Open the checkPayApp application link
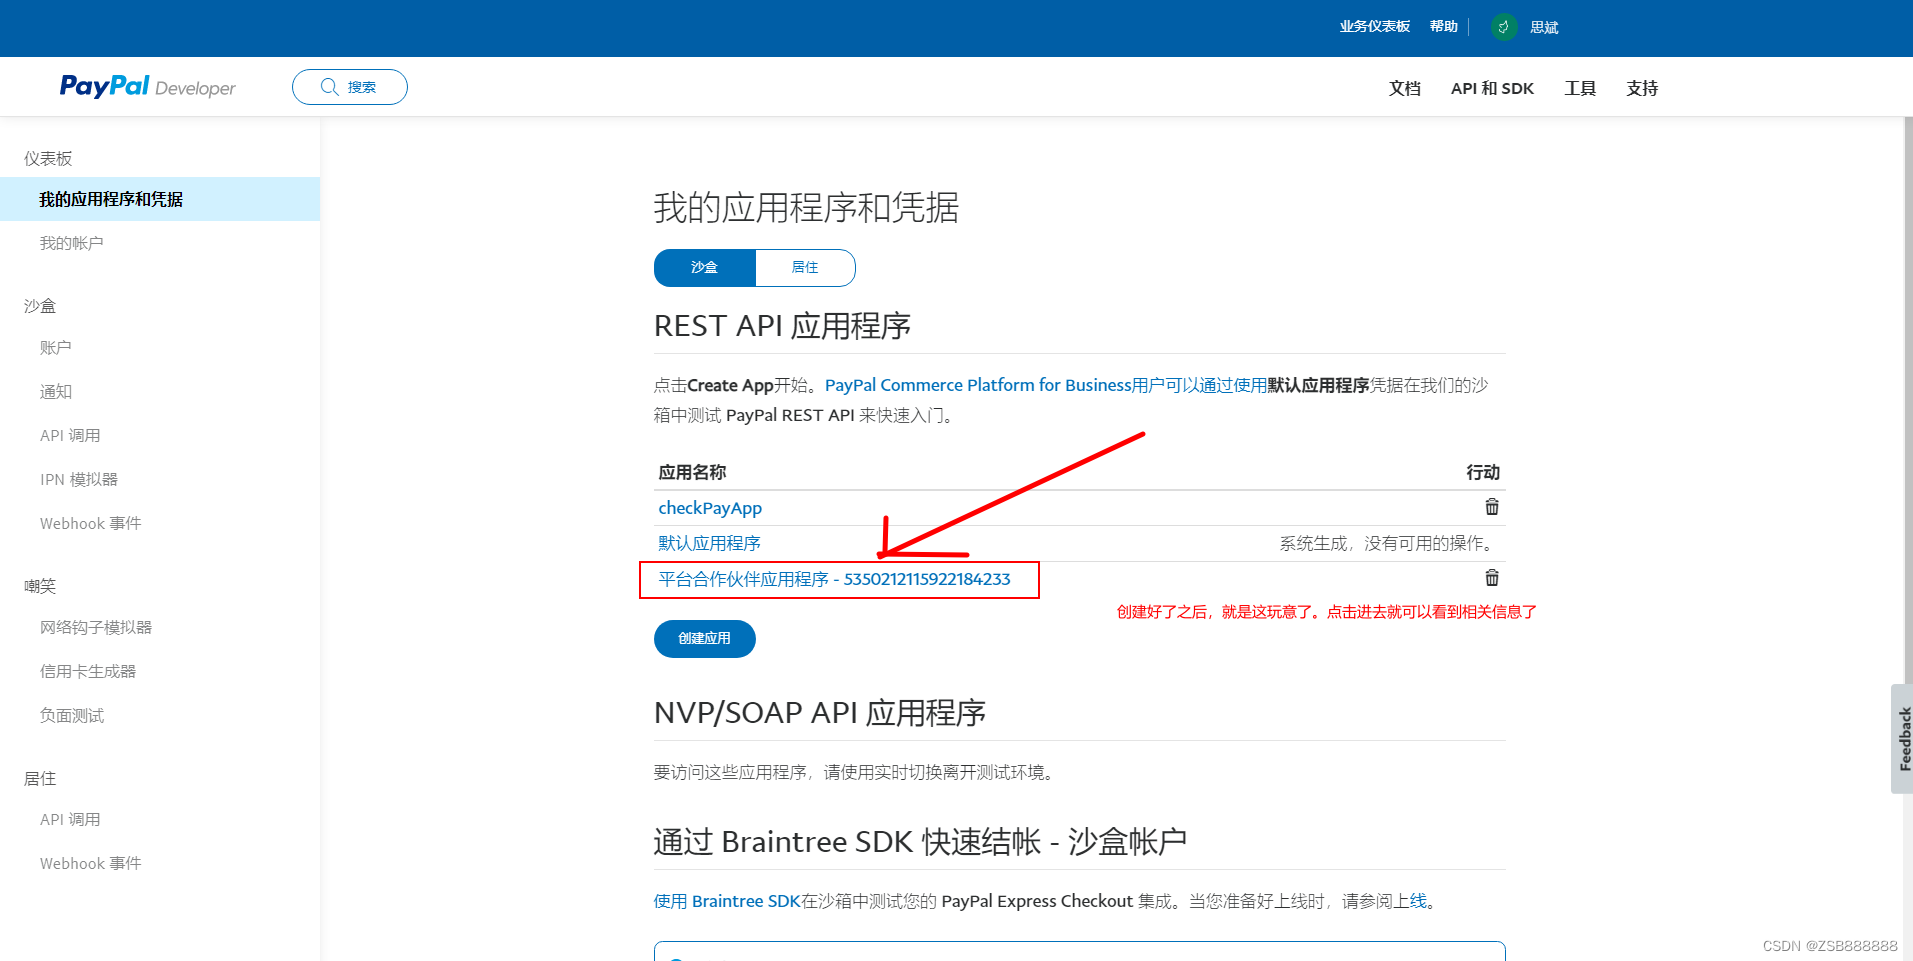 tap(710, 508)
